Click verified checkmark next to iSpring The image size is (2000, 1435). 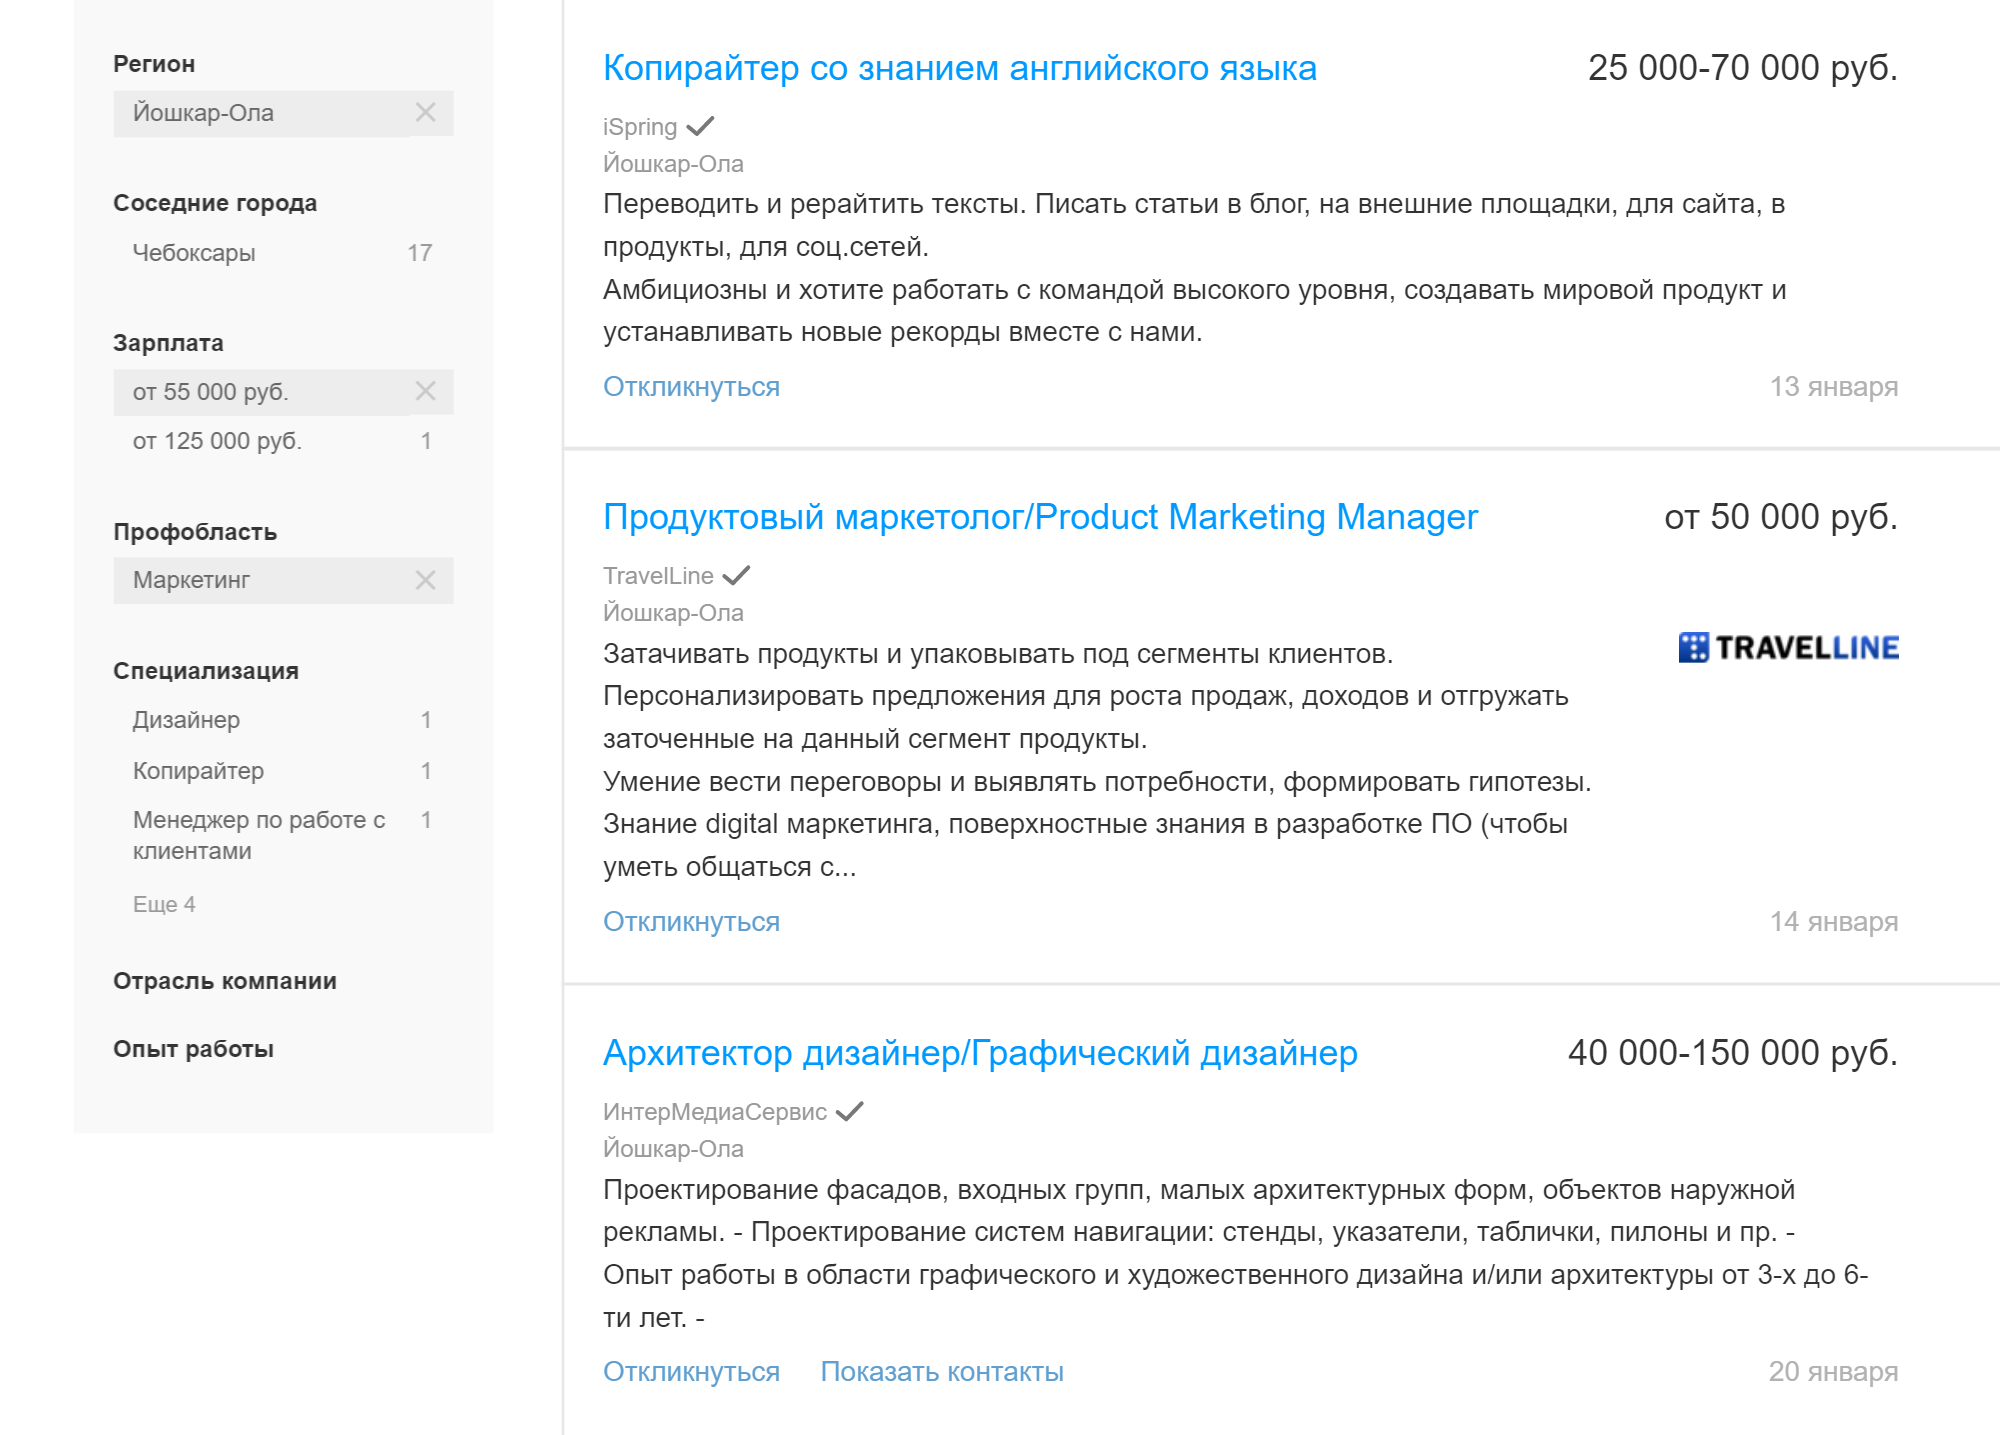click(x=701, y=127)
